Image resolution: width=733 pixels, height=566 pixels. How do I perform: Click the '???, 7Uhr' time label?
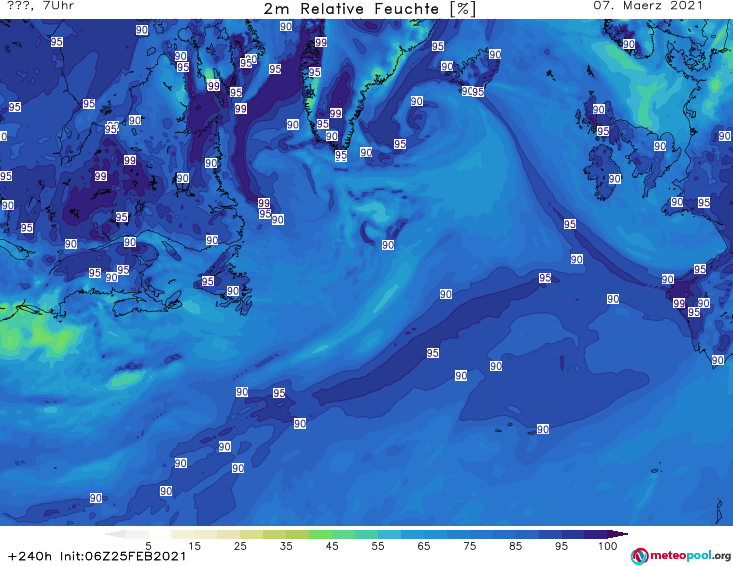click(x=41, y=6)
